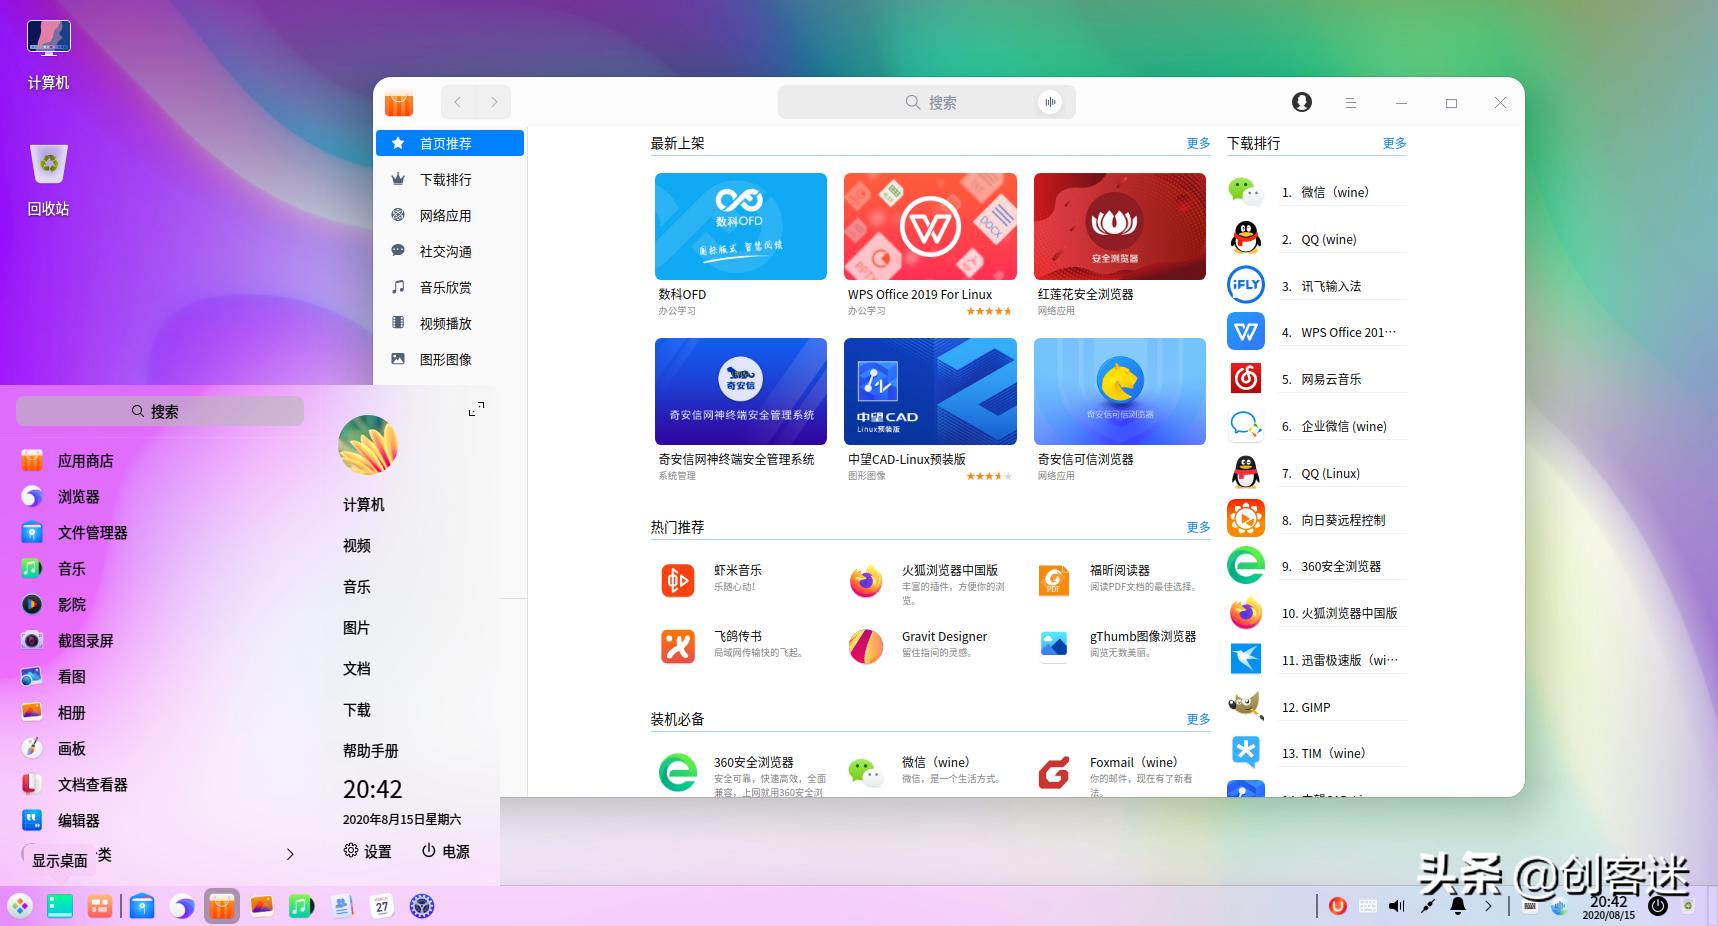Mute system volume using the tray speaker icon
Screen dimensions: 1718x926
[x=1396, y=906]
